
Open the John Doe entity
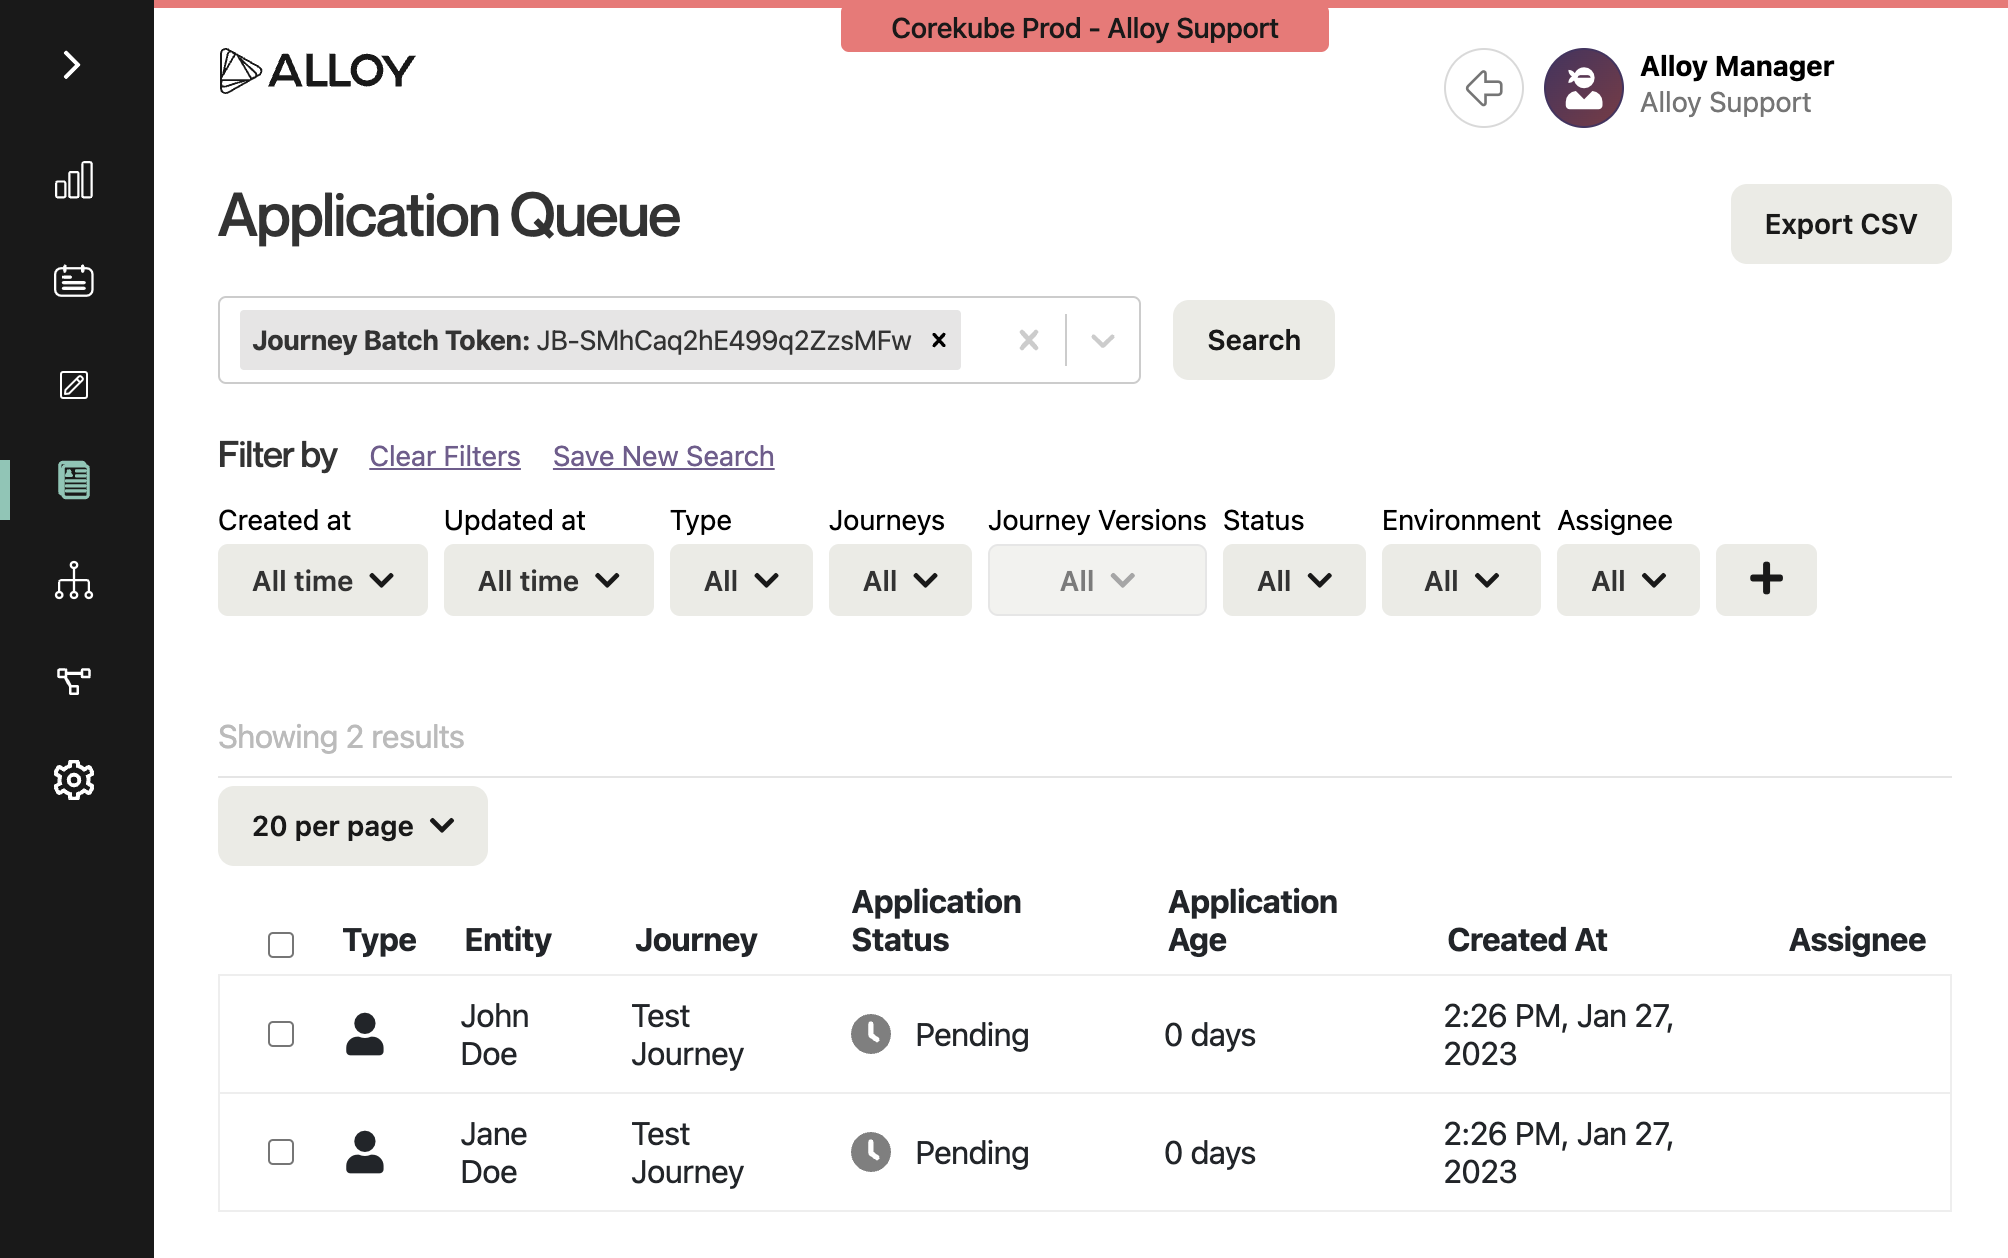[495, 1035]
